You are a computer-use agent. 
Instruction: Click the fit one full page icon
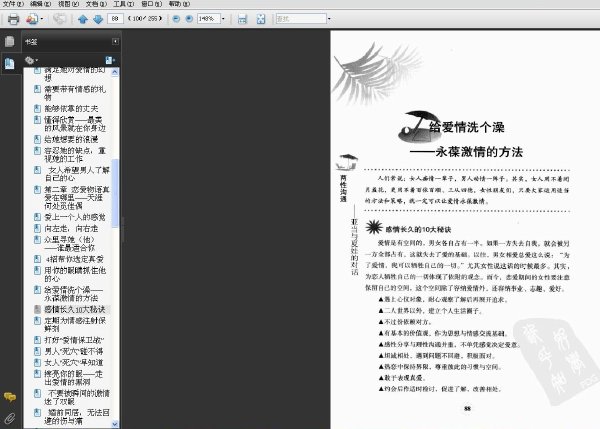[x=261, y=19]
